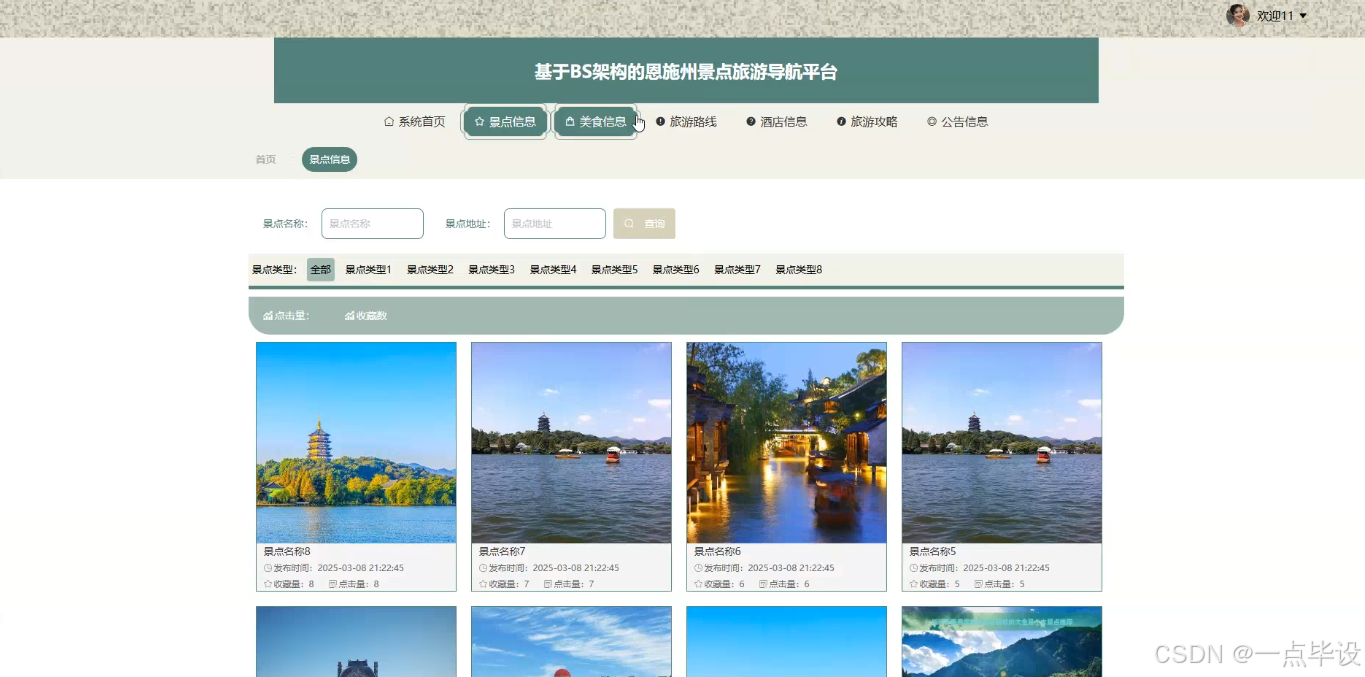This screenshot has width=1365, height=677.
Task: Click 点击量 icon on 景点名称7 card
Action: [x=548, y=584]
